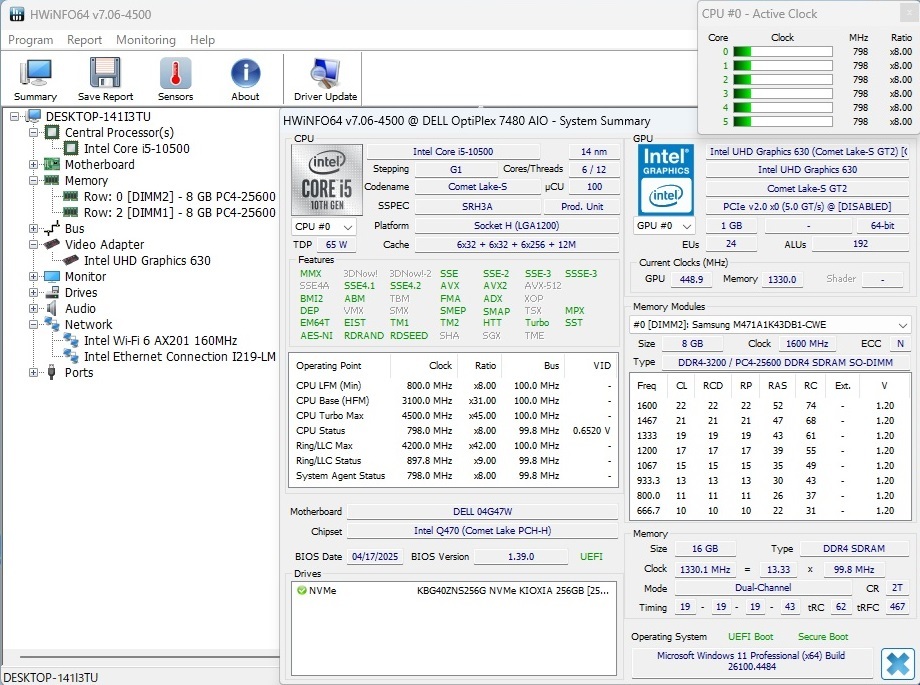Viewport: 920px width, 685px height.
Task: Click the Socket H (LGA1200) platform field
Action: tap(516, 225)
